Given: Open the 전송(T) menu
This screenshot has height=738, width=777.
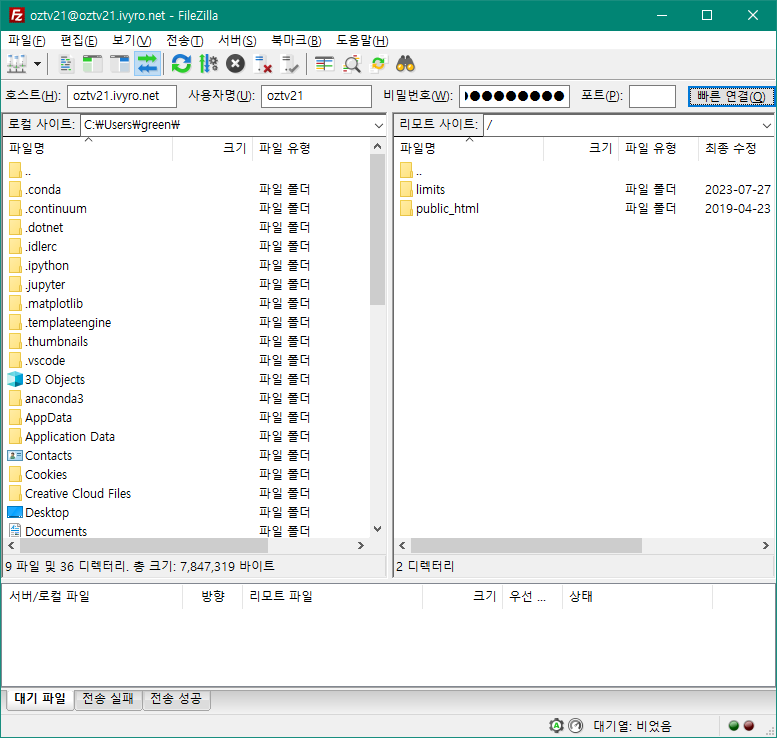Looking at the screenshot, I should click(184, 41).
